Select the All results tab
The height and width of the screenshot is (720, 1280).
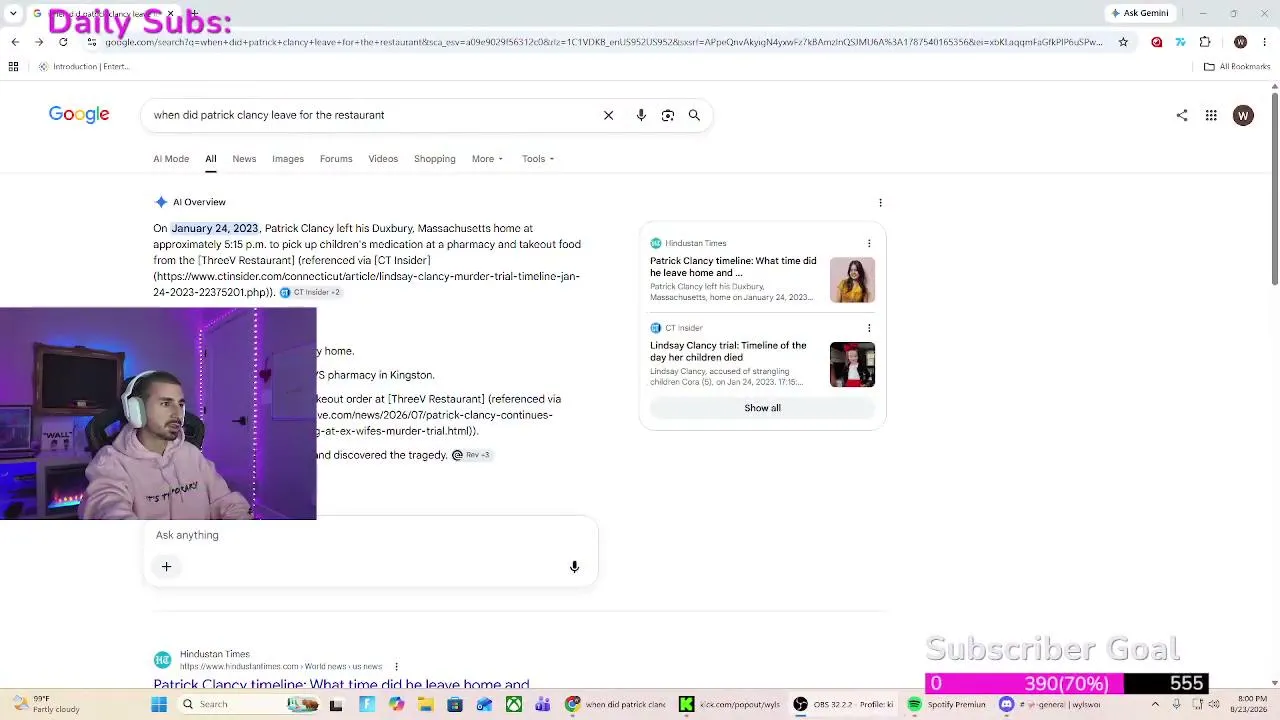211,159
